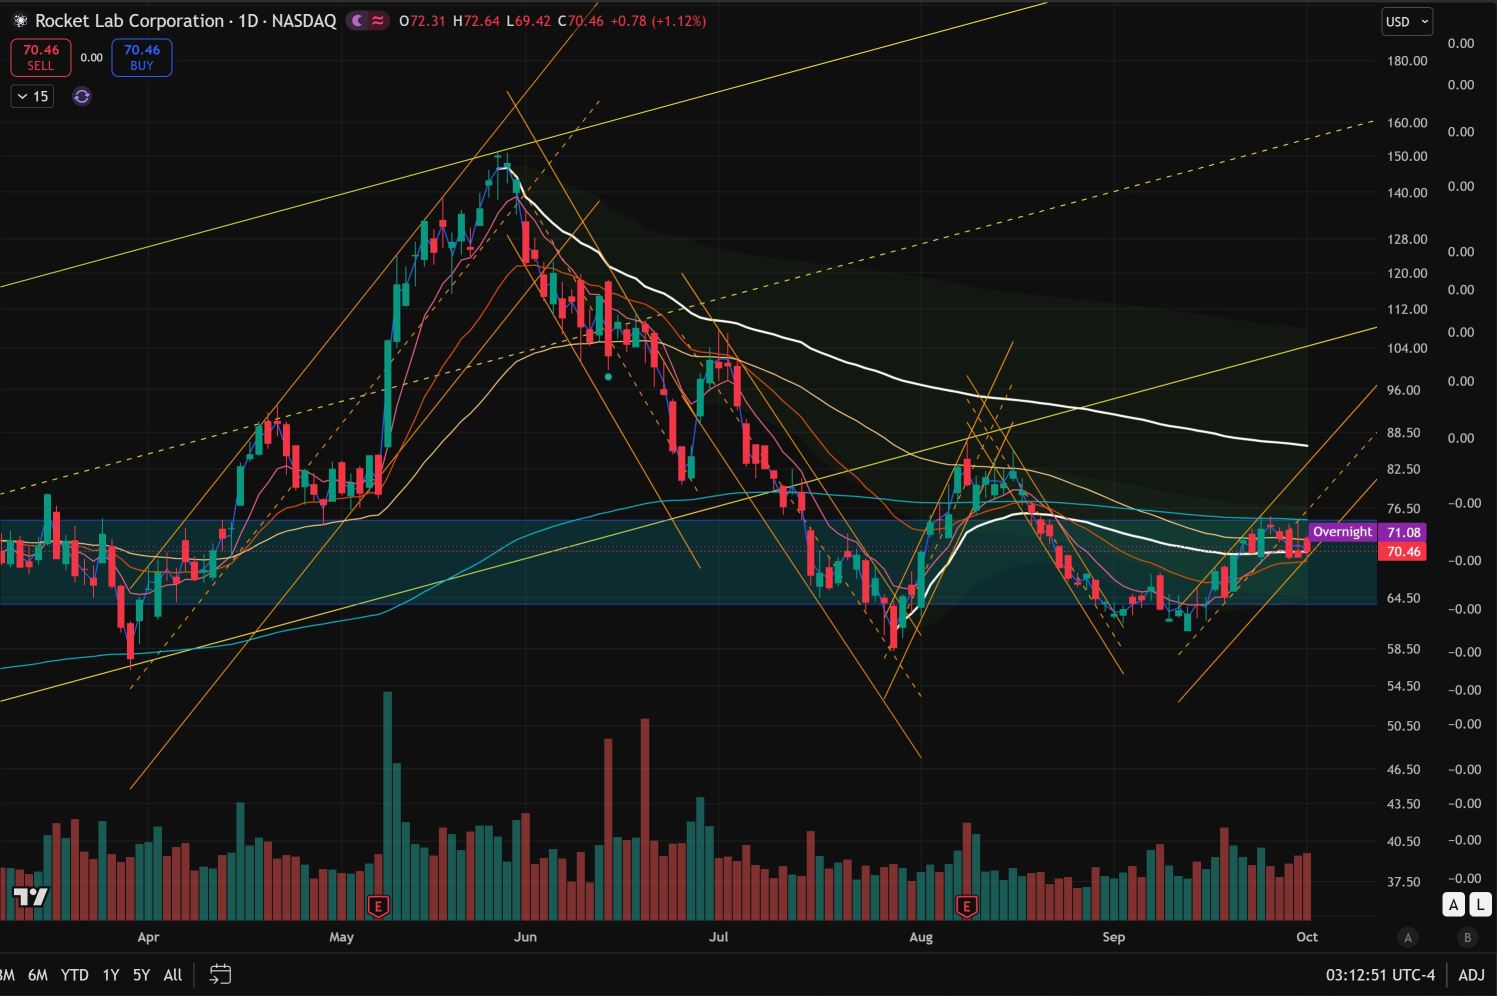This screenshot has width=1497, height=996.
Task: Click the moon extended-hours session icon
Action: pos(357,20)
